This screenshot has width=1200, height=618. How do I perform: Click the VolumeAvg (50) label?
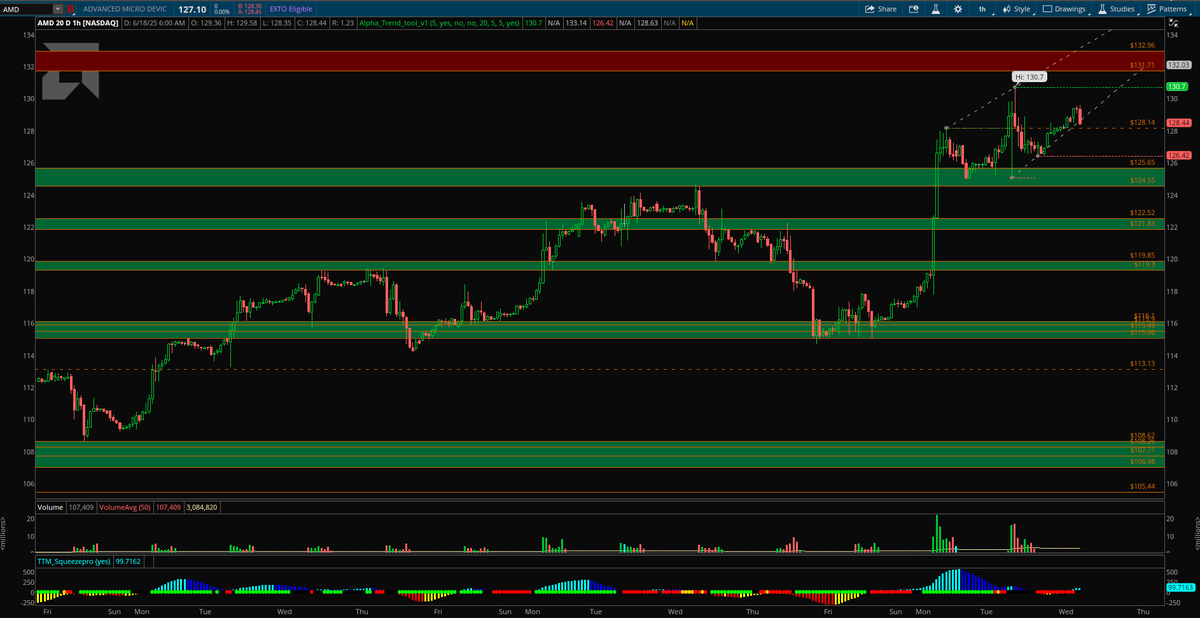pos(124,507)
